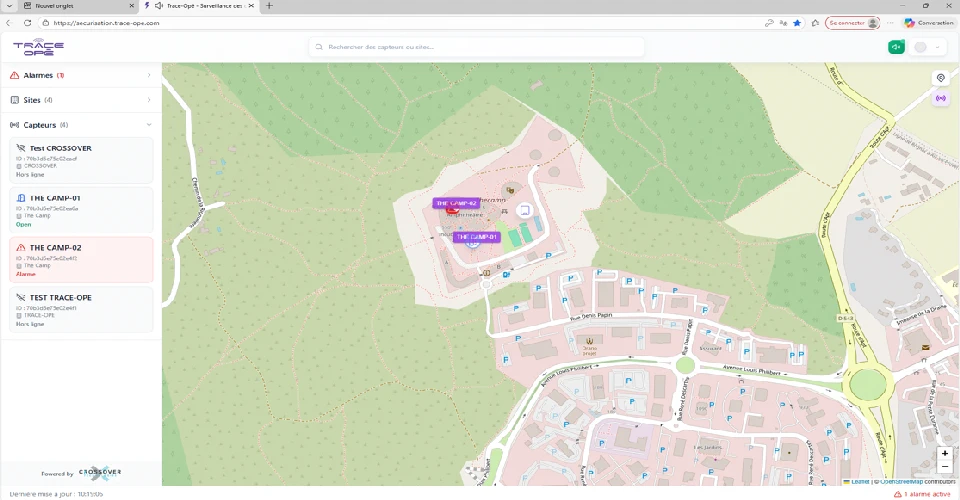Click the Trace Opé logo
960x500 pixels.
pyautogui.click(x=38, y=47)
